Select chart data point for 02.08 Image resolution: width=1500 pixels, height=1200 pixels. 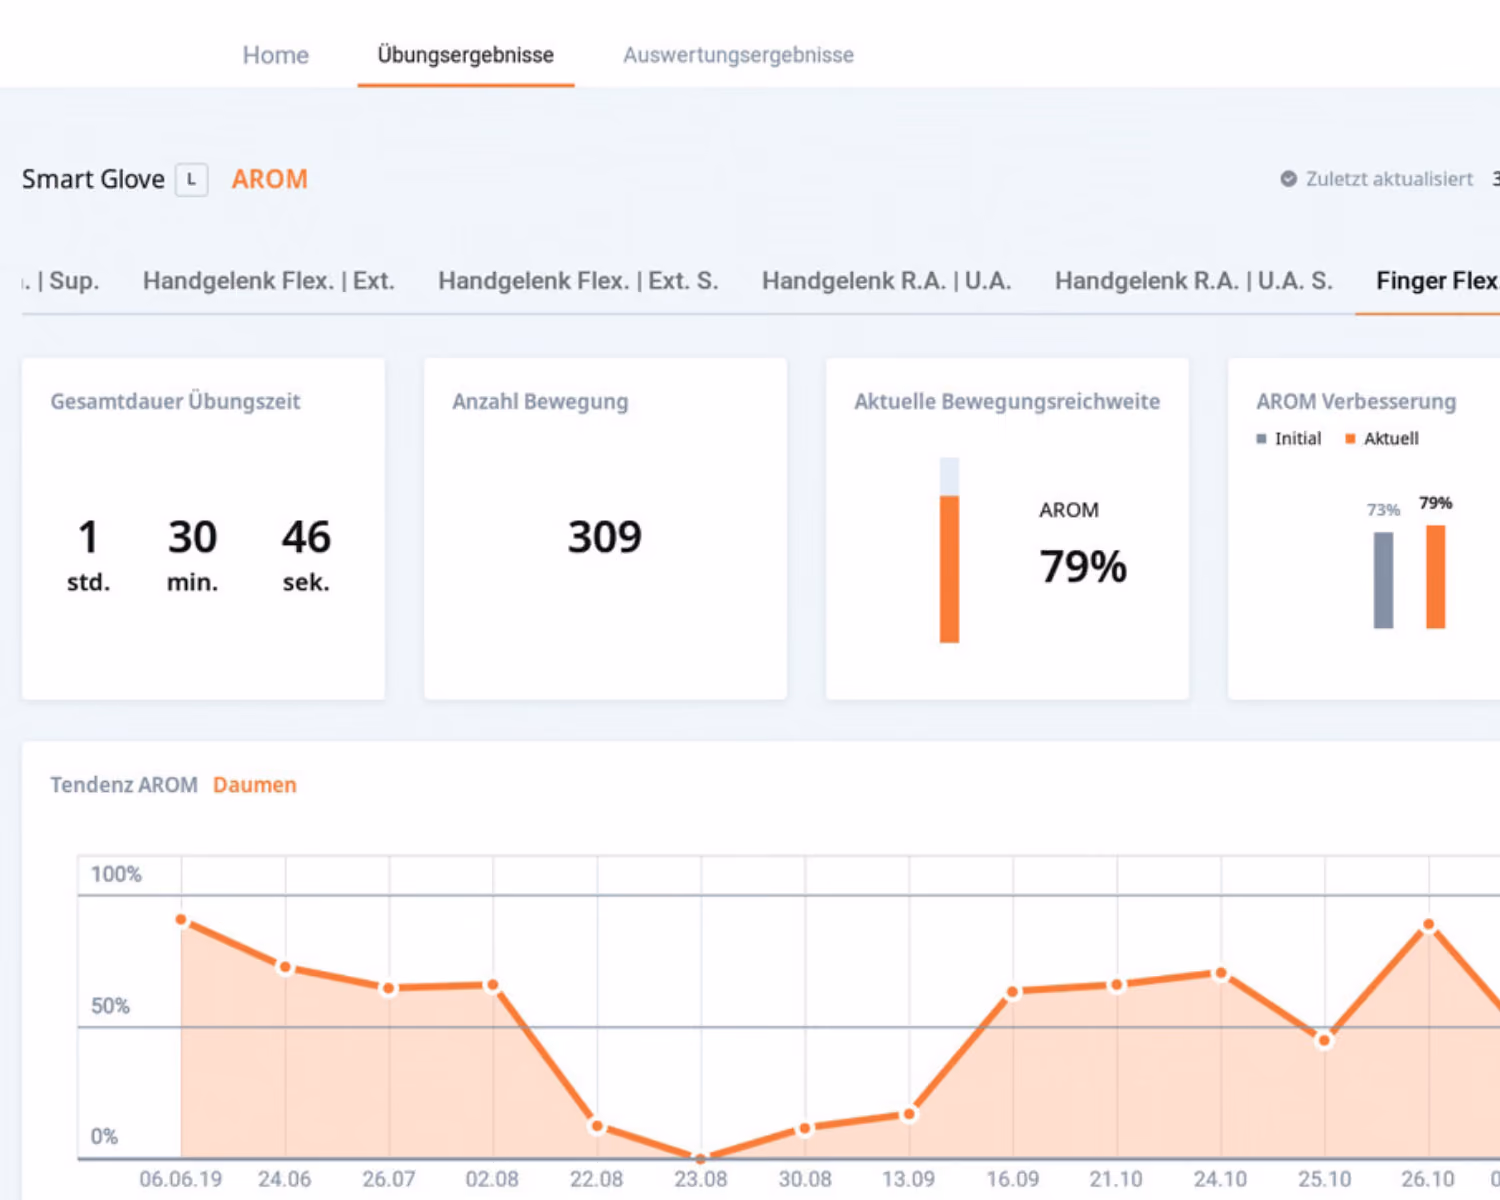point(492,985)
